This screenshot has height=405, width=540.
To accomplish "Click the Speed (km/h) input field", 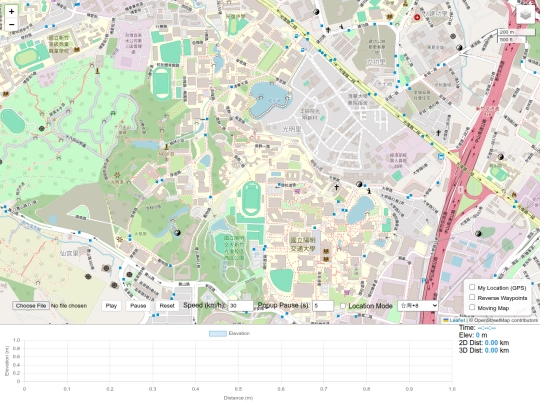I will pos(240,306).
